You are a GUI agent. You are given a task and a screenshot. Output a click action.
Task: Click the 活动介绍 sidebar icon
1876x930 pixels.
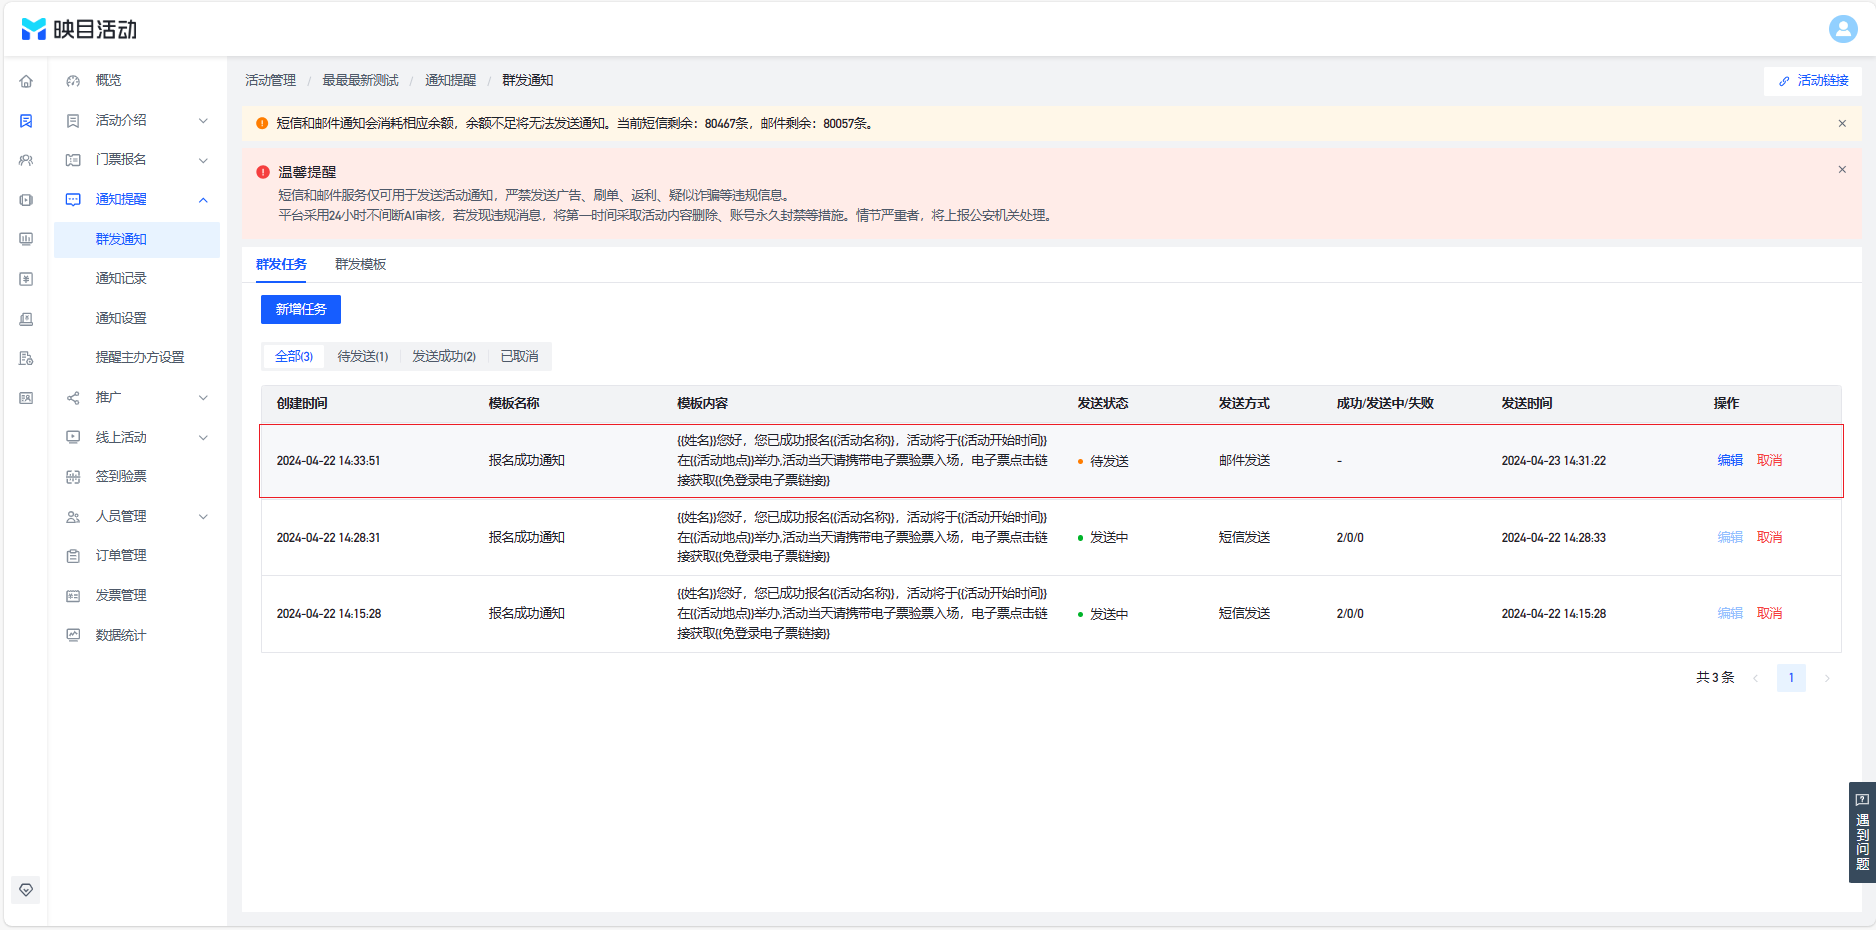coord(73,121)
